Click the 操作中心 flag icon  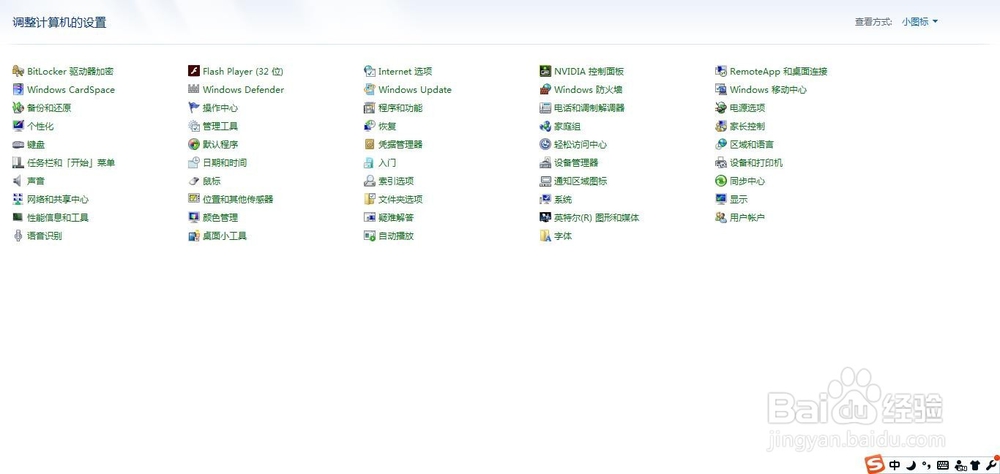(x=194, y=108)
